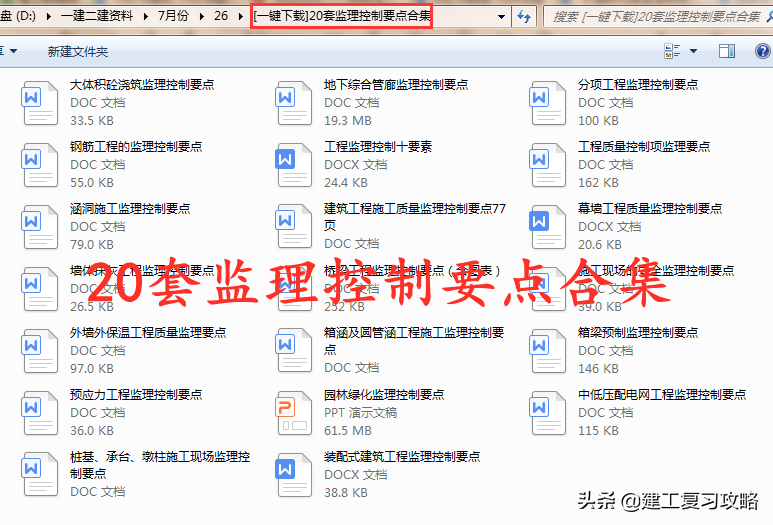This screenshot has height=525, width=773.
Task: Open the 大体积砼浇筑监理控制要点 DOC file icon
Action: click(x=41, y=102)
